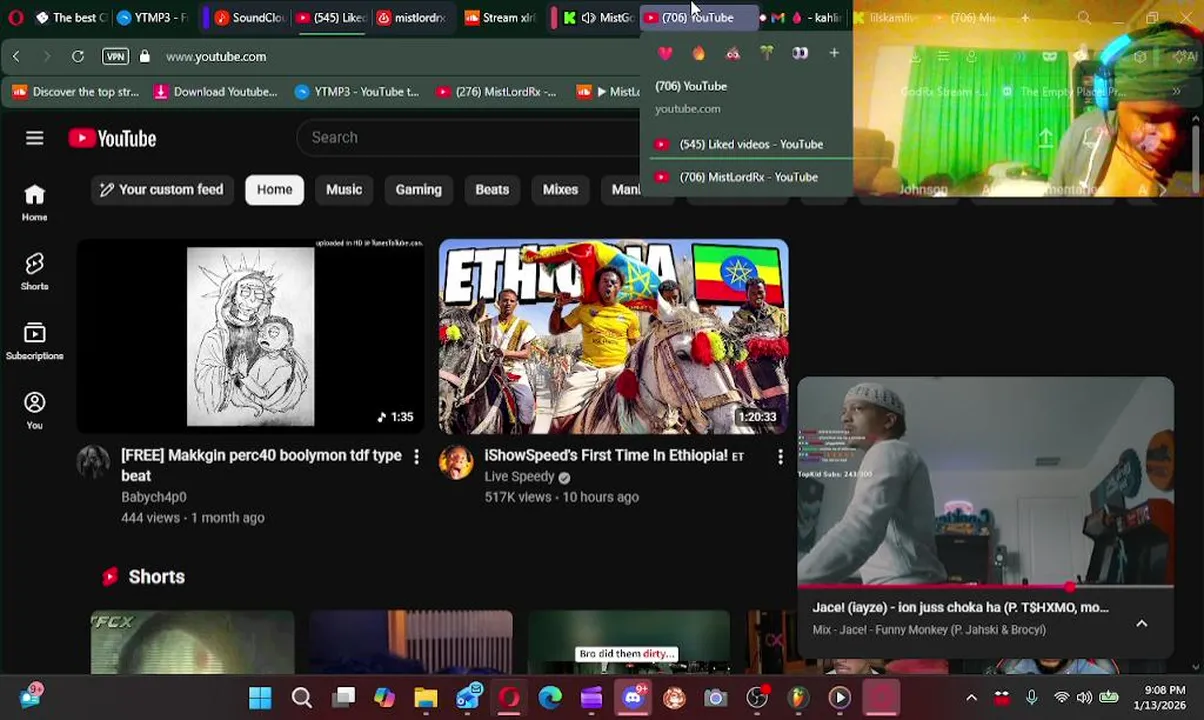The width and height of the screenshot is (1204, 720).
Task: Open IShowSpeed's First Time In Ethiopia title
Action: (614, 455)
